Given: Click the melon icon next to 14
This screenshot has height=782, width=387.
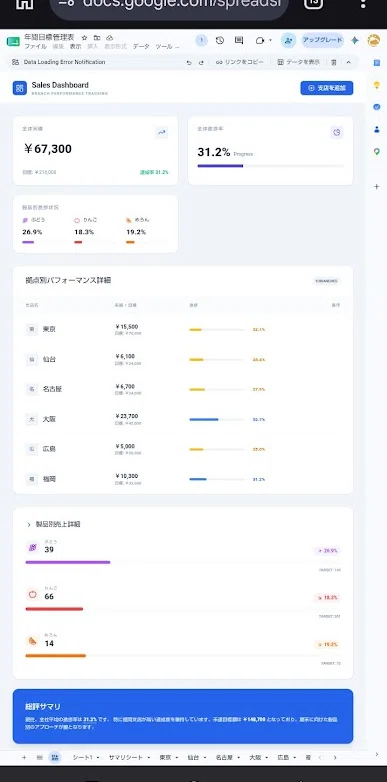Looking at the screenshot, I should pyautogui.click(x=32, y=641).
